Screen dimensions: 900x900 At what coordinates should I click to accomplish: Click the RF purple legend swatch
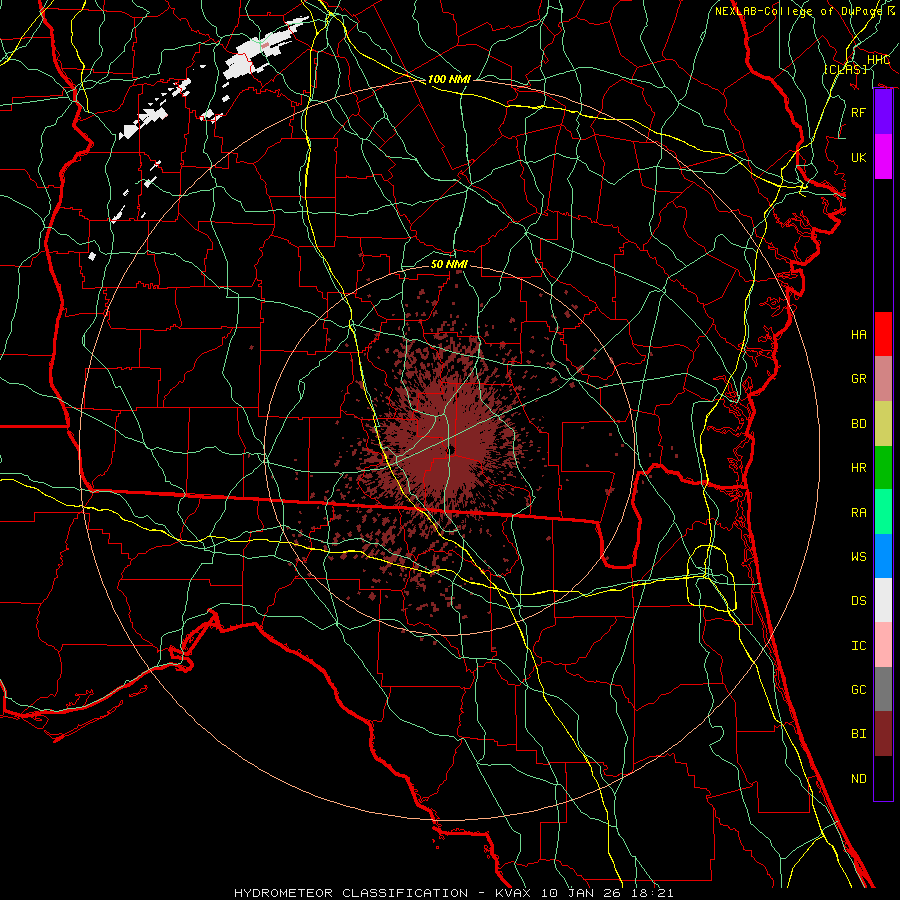883,112
